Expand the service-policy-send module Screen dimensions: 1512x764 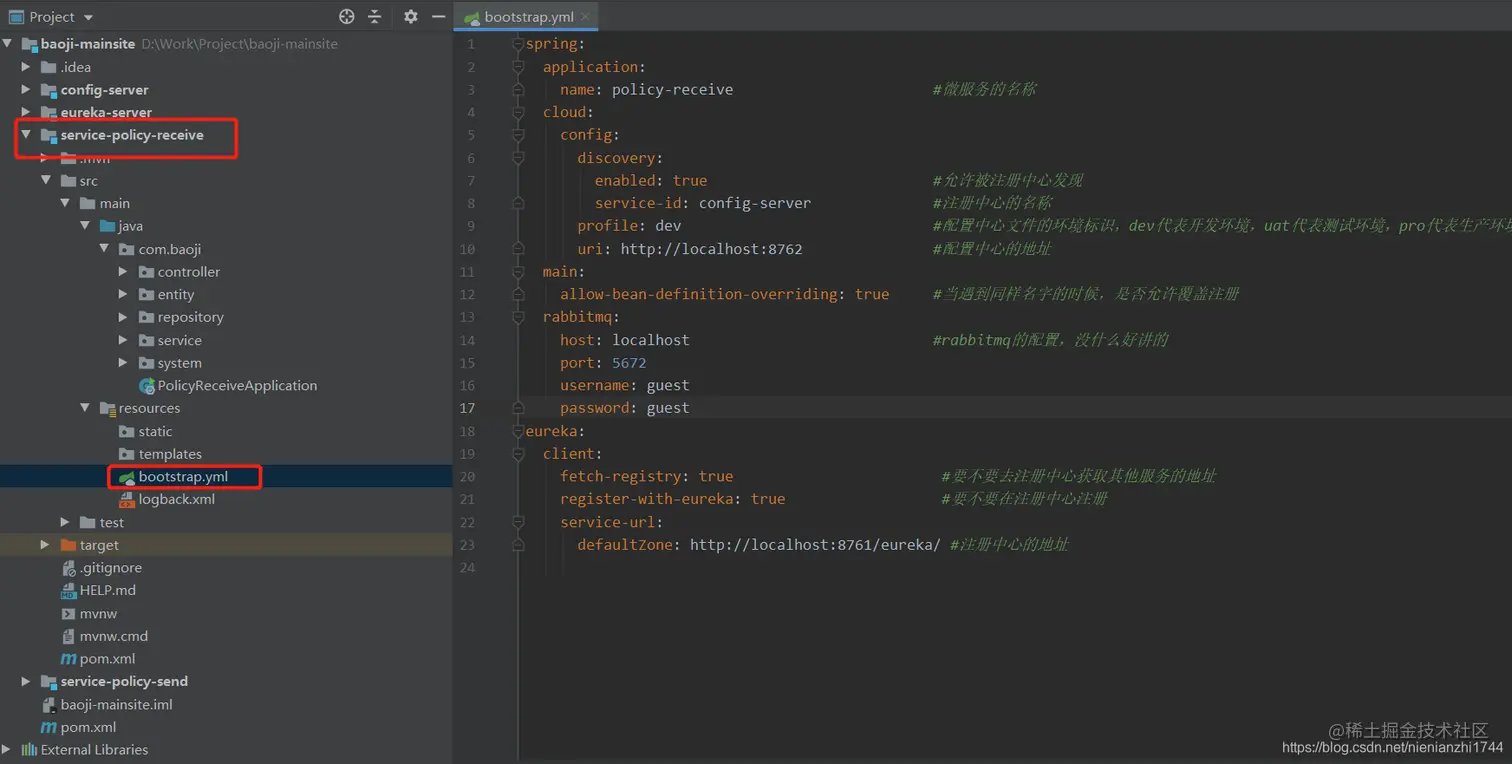point(26,682)
